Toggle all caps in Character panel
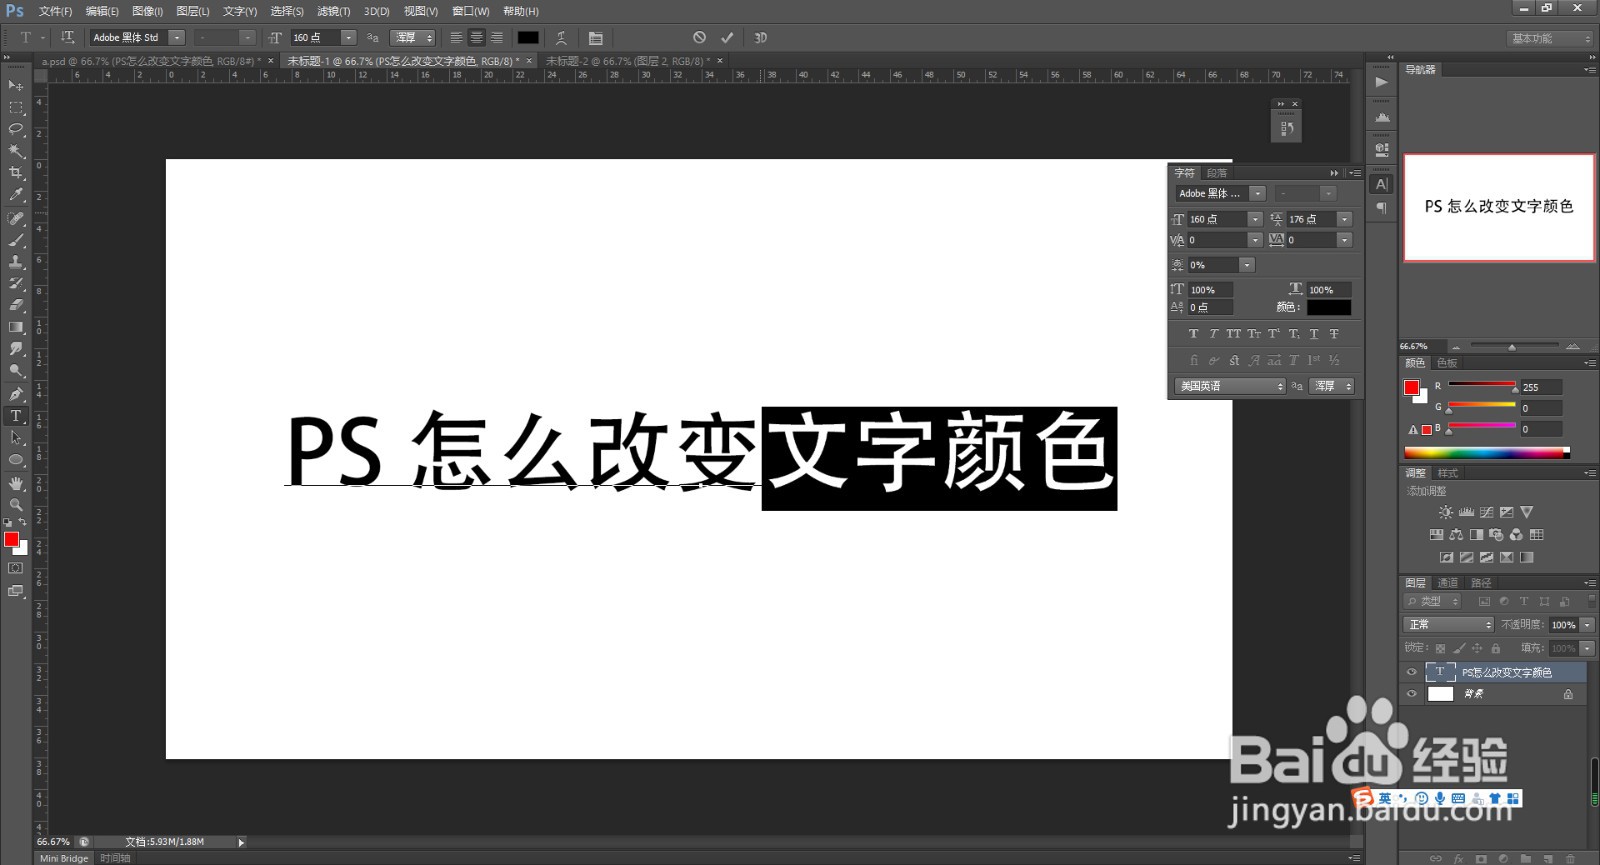Viewport: 1600px width, 865px height. (x=1233, y=334)
